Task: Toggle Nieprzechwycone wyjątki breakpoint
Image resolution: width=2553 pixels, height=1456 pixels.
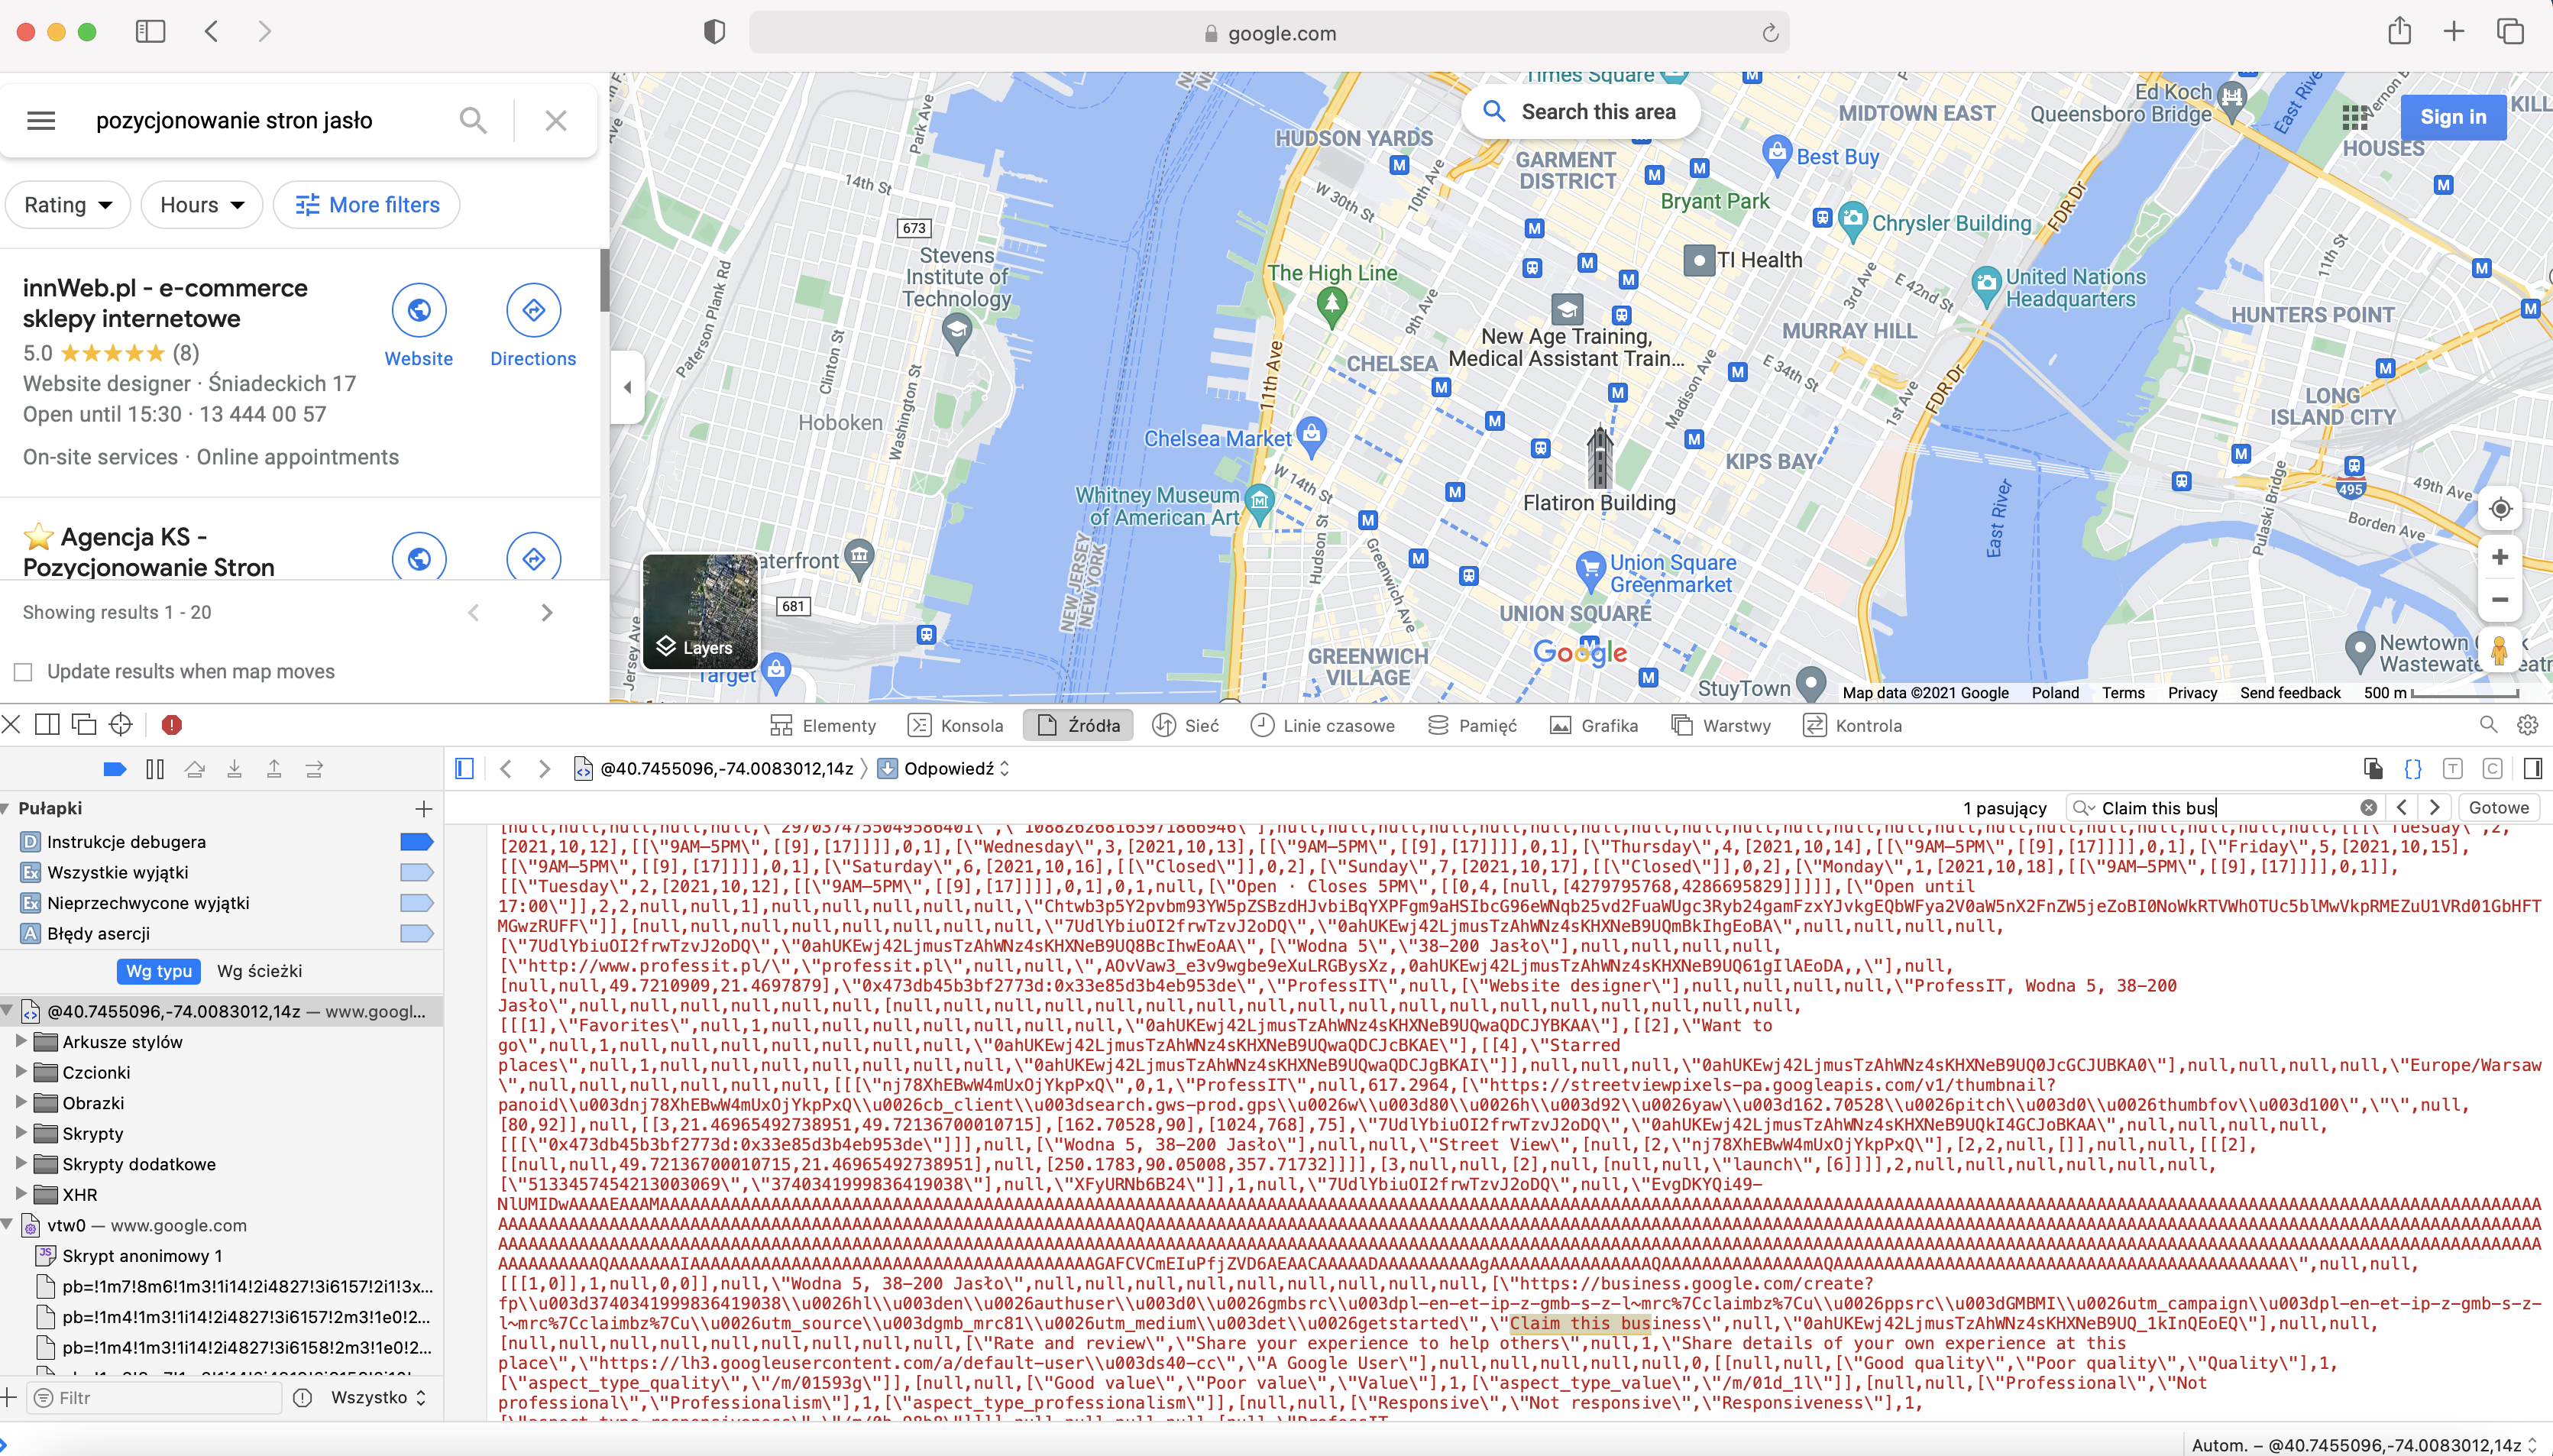Action: 416,903
